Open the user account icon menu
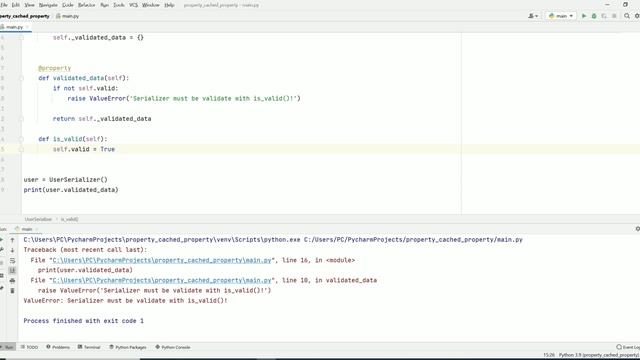This screenshot has height=360, width=640. pyautogui.click(x=533, y=16)
